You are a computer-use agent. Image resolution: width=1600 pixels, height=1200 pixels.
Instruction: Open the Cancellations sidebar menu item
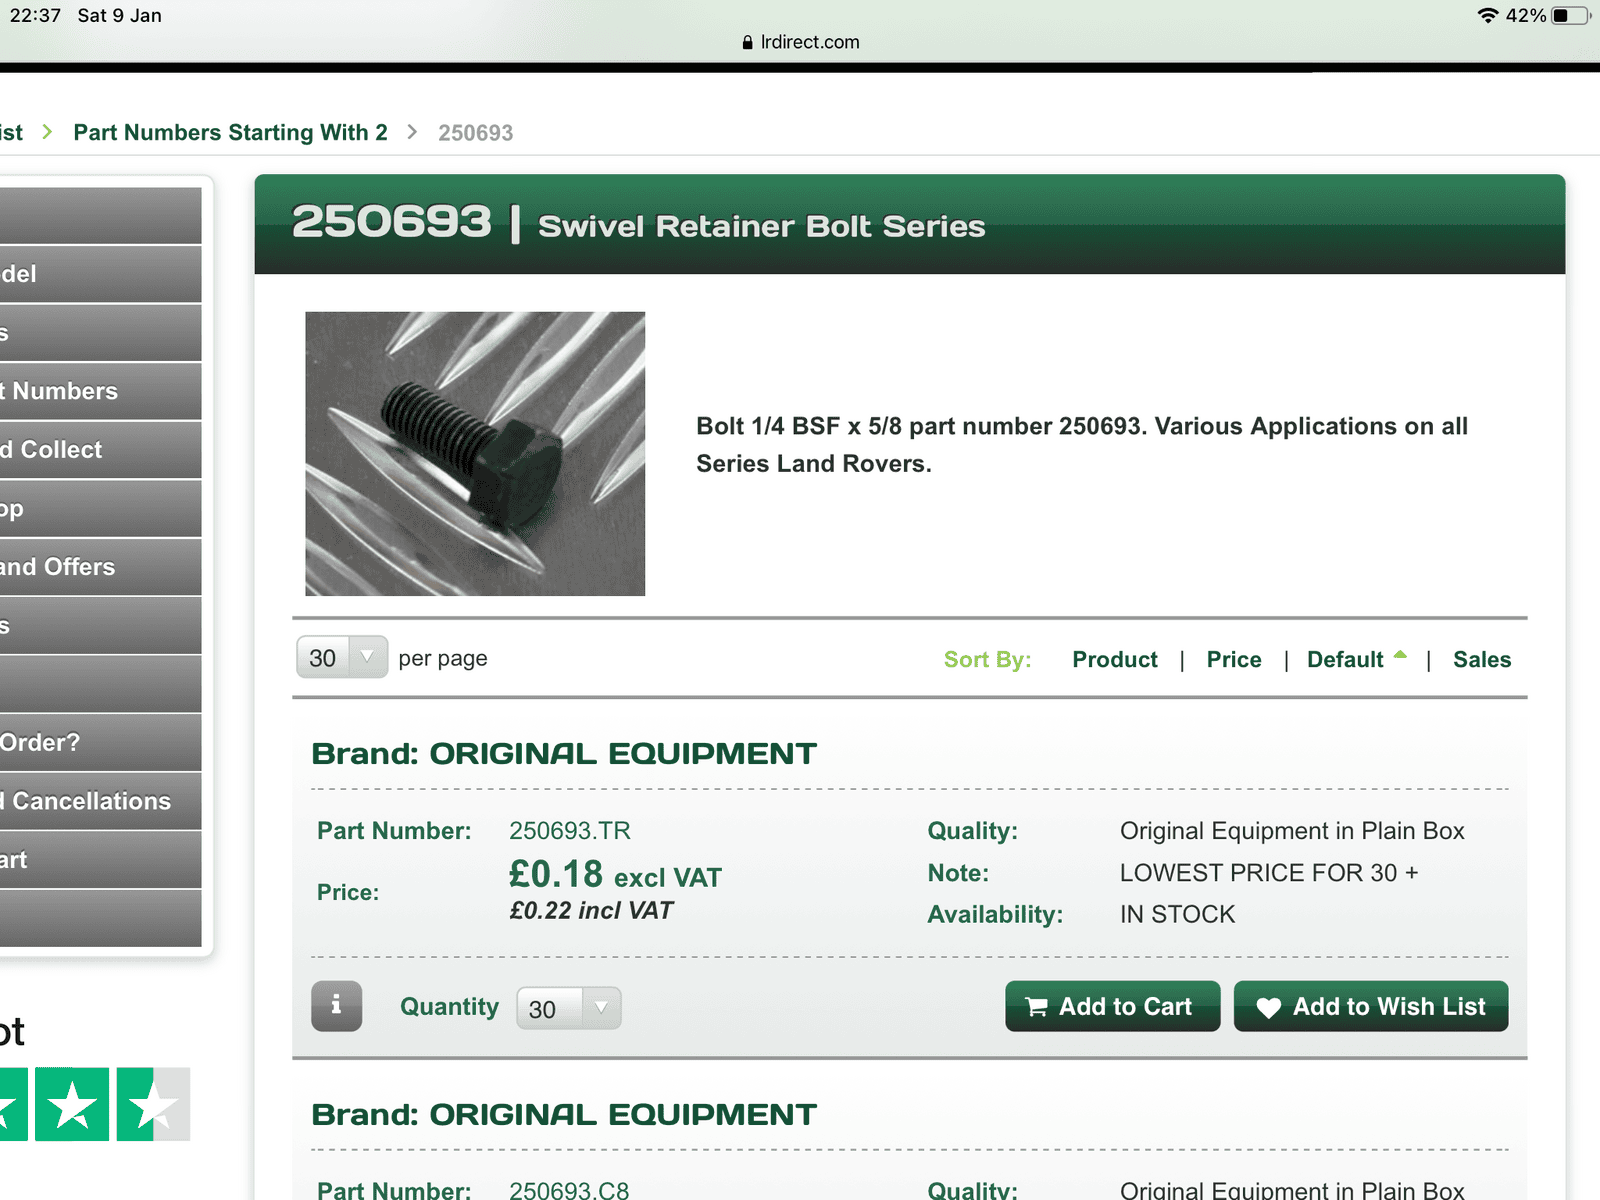[100, 801]
